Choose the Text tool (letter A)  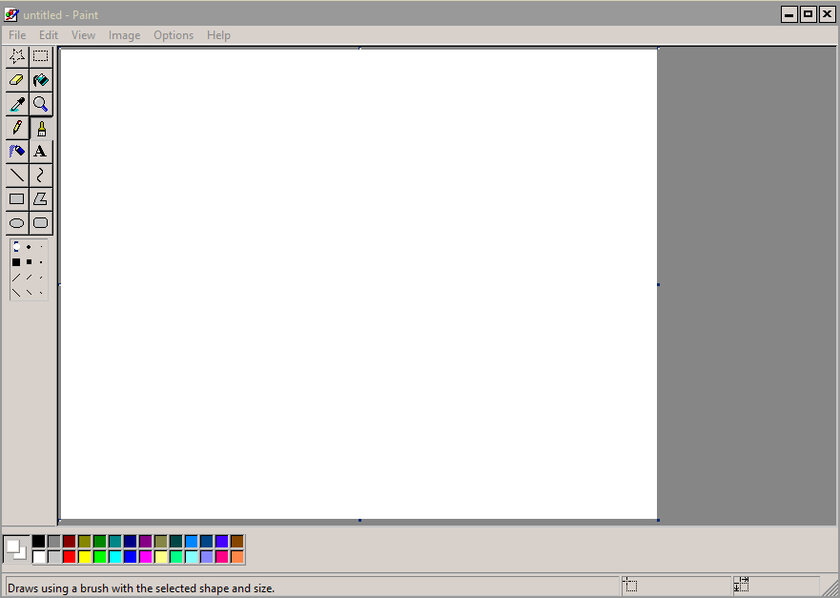tap(41, 152)
